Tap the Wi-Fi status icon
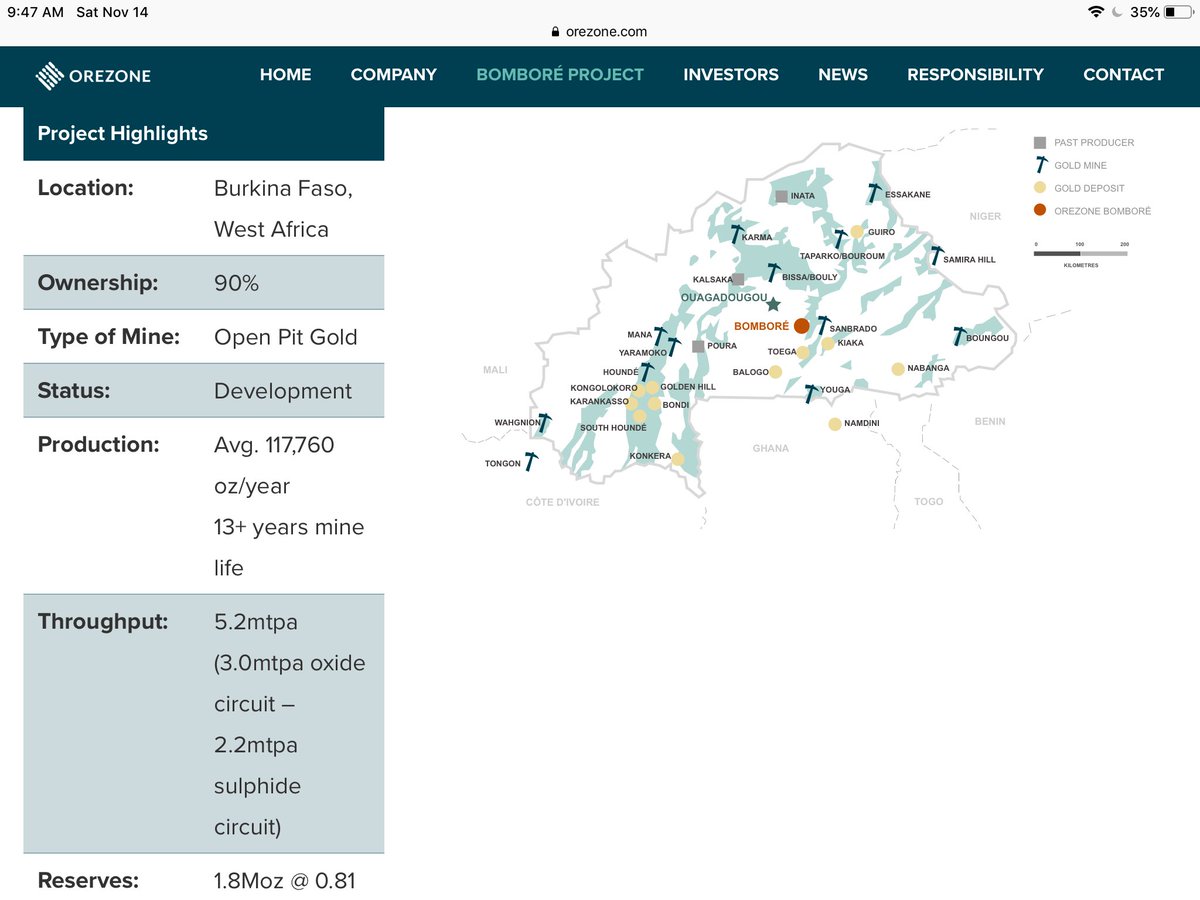Viewport: 1200px width, 900px height. [x=1096, y=12]
